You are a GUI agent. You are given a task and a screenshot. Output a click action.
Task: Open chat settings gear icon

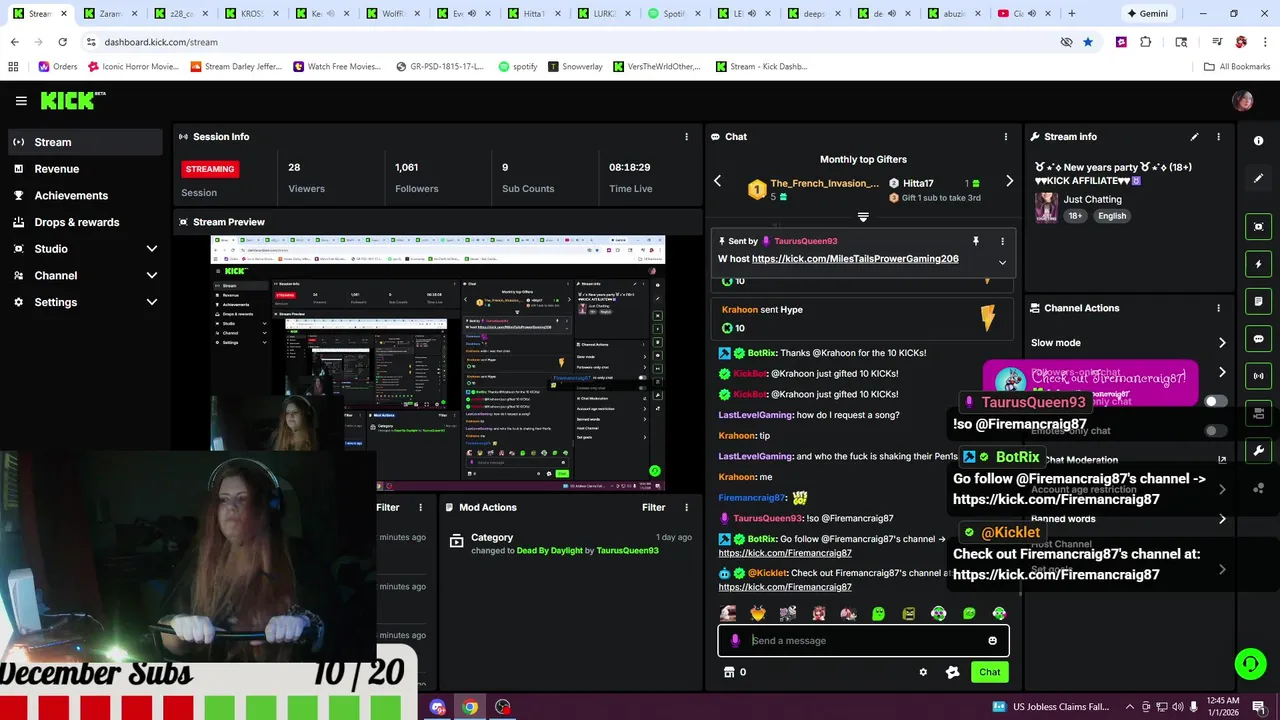pyautogui.click(x=923, y=672)
